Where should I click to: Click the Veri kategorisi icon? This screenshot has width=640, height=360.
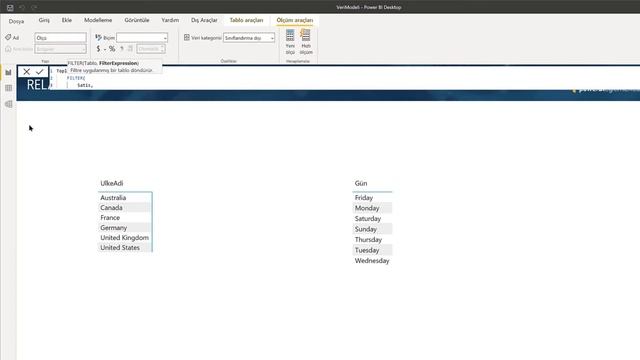tap(187, 38)
